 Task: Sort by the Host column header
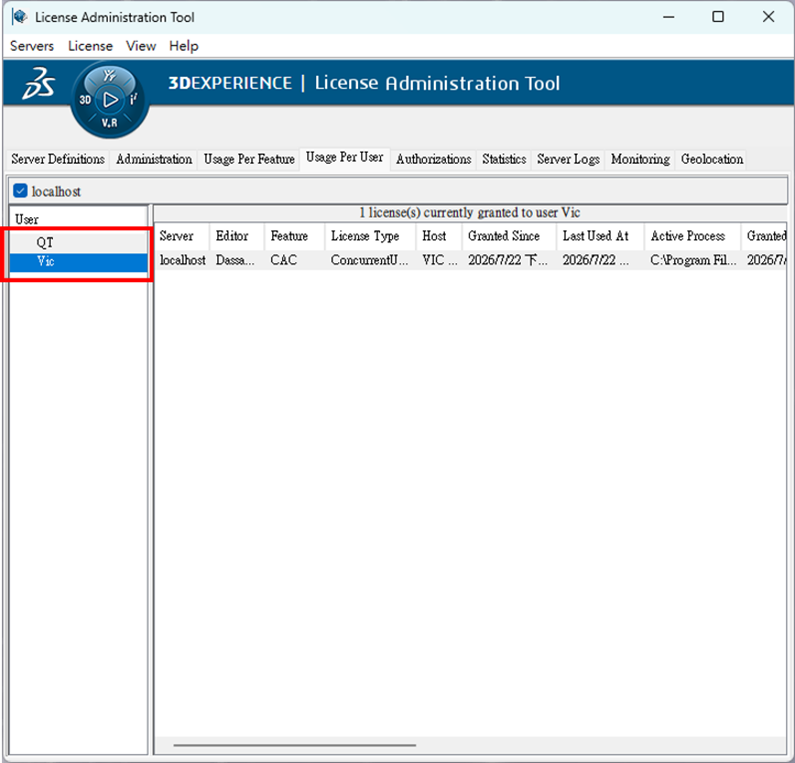tap(439, 236)
